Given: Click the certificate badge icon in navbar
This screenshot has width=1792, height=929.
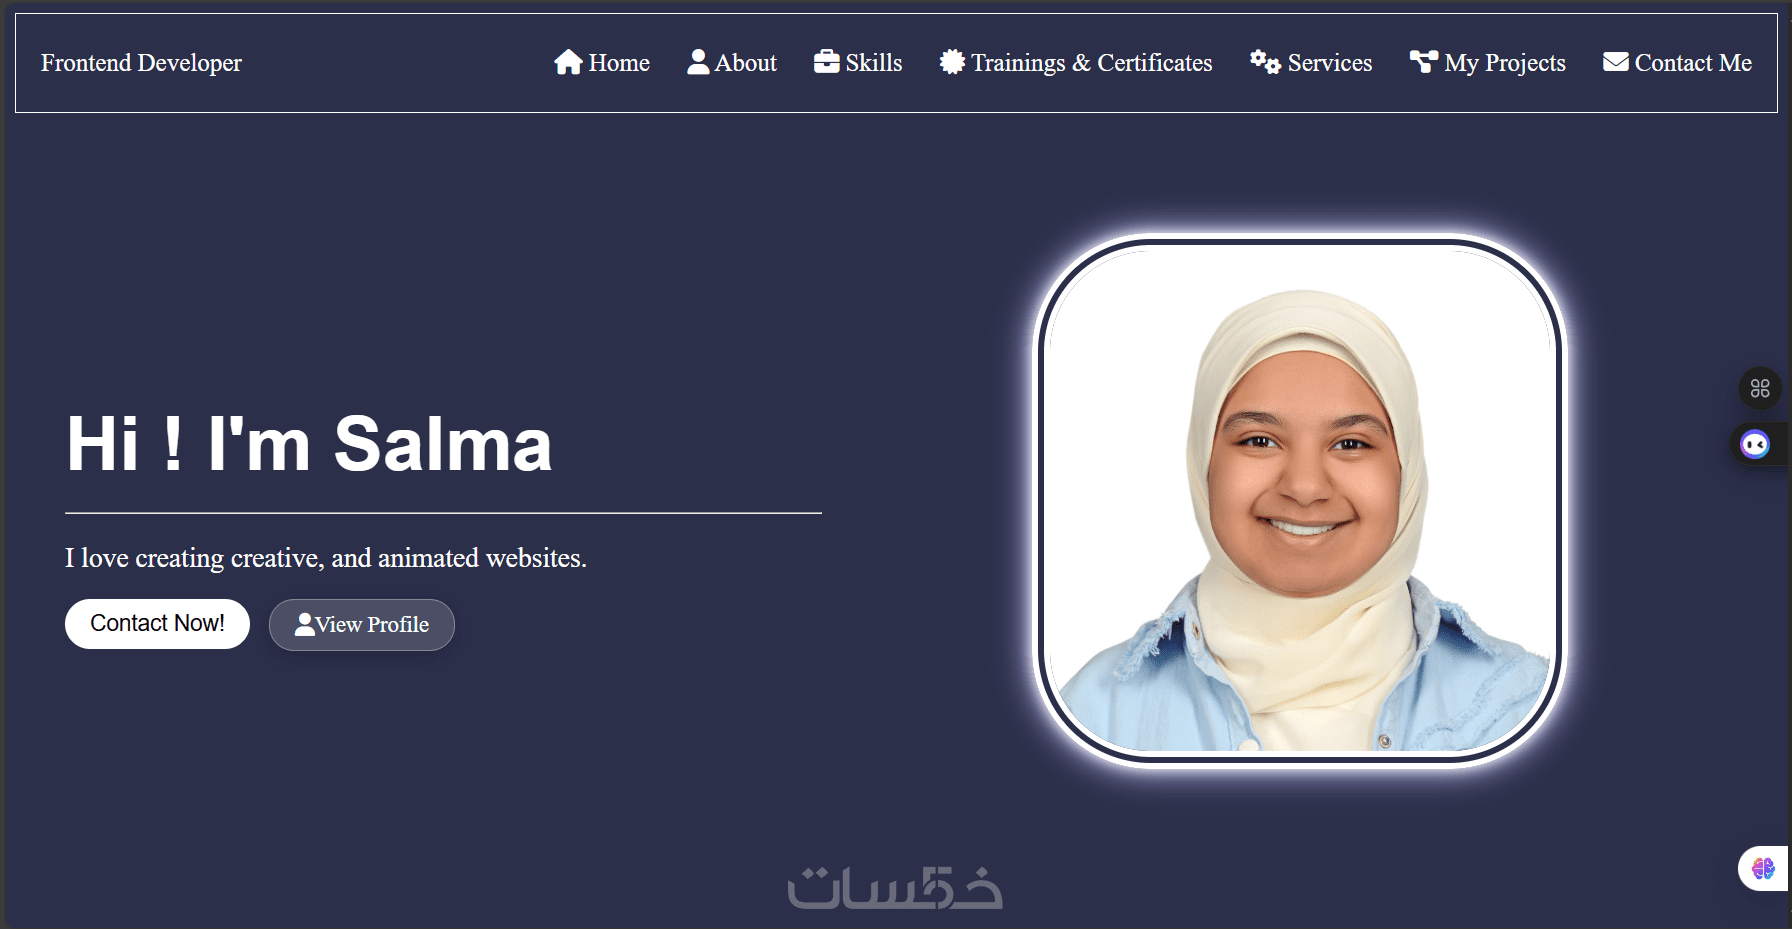Looking at the screenshot, I should [x=952, y=62].
